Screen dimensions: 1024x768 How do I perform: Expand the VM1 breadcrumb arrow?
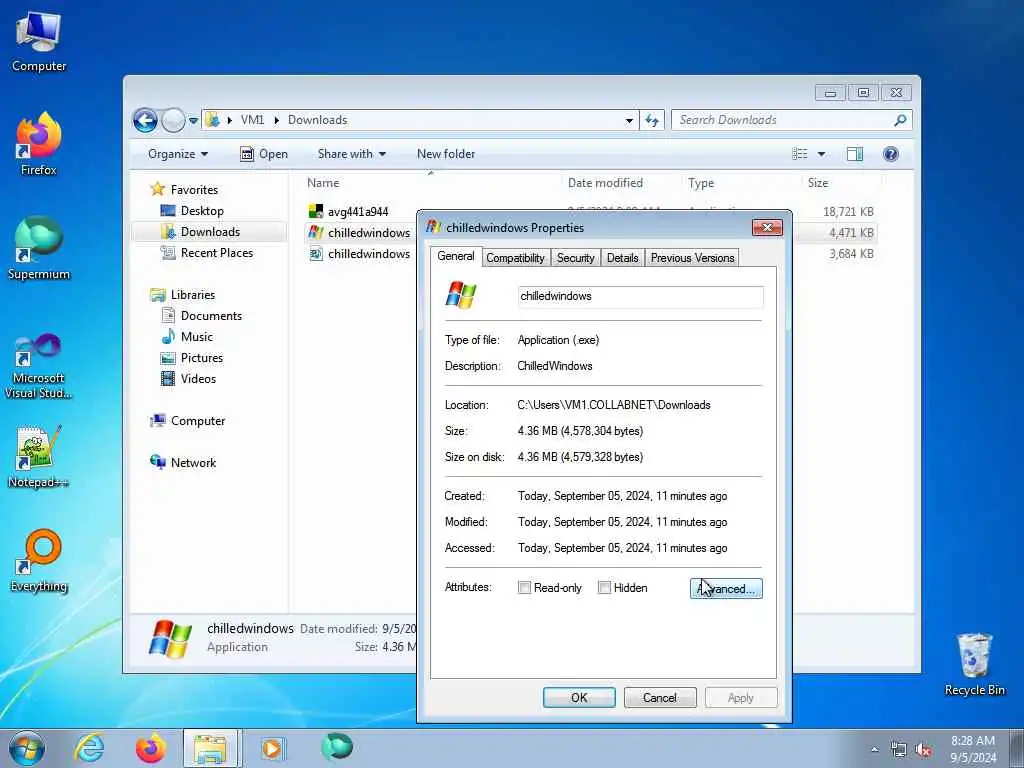(x=277, y=120)
